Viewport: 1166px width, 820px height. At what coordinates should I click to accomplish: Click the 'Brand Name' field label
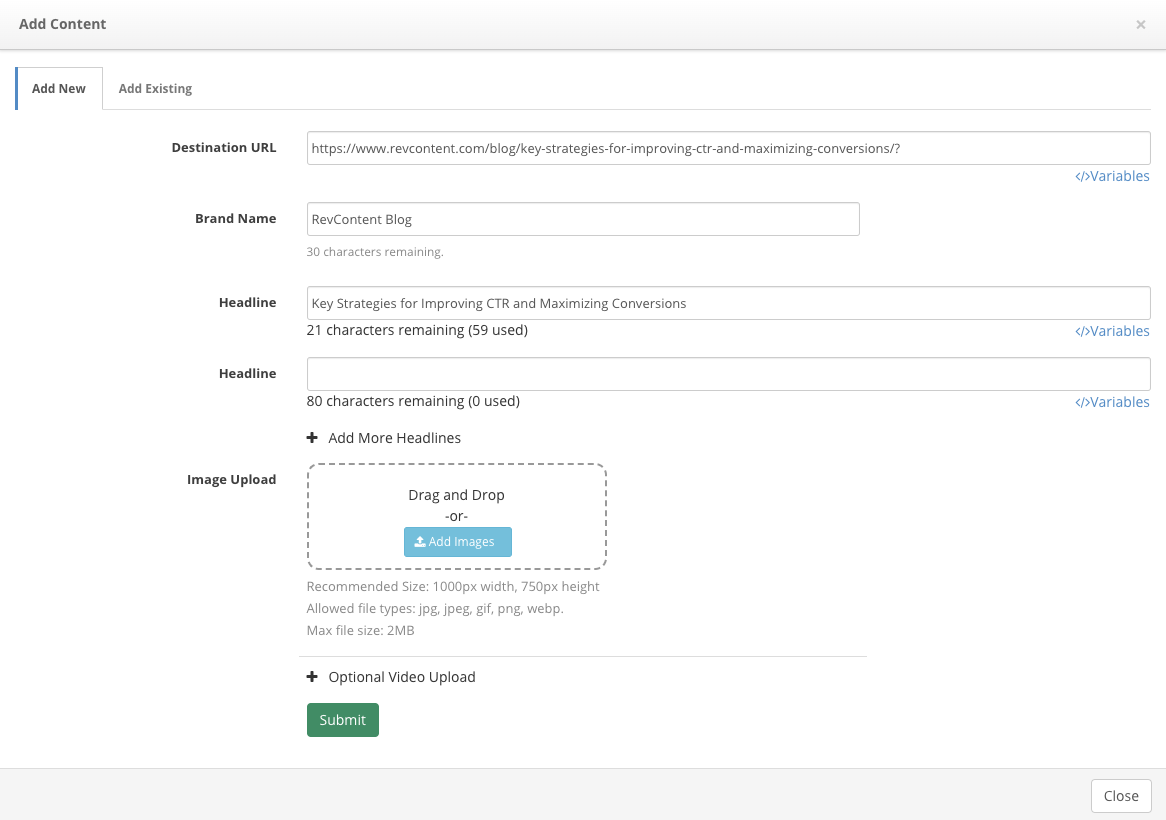tap(235, 218)
